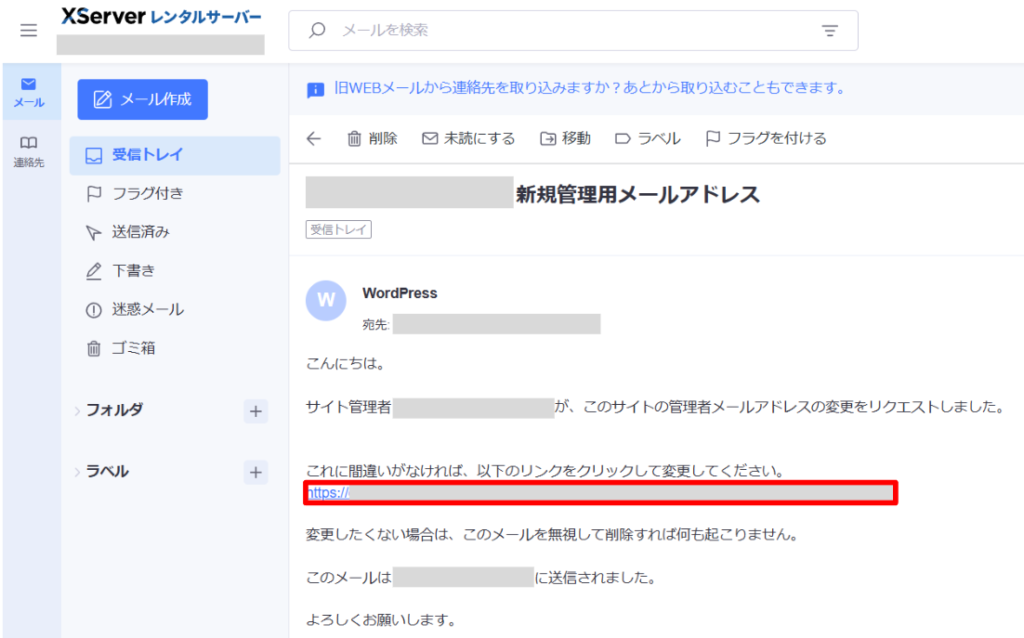Delete the email using 削除
The height and width of the screenshot is (638, 1024).
click(372, 139)
